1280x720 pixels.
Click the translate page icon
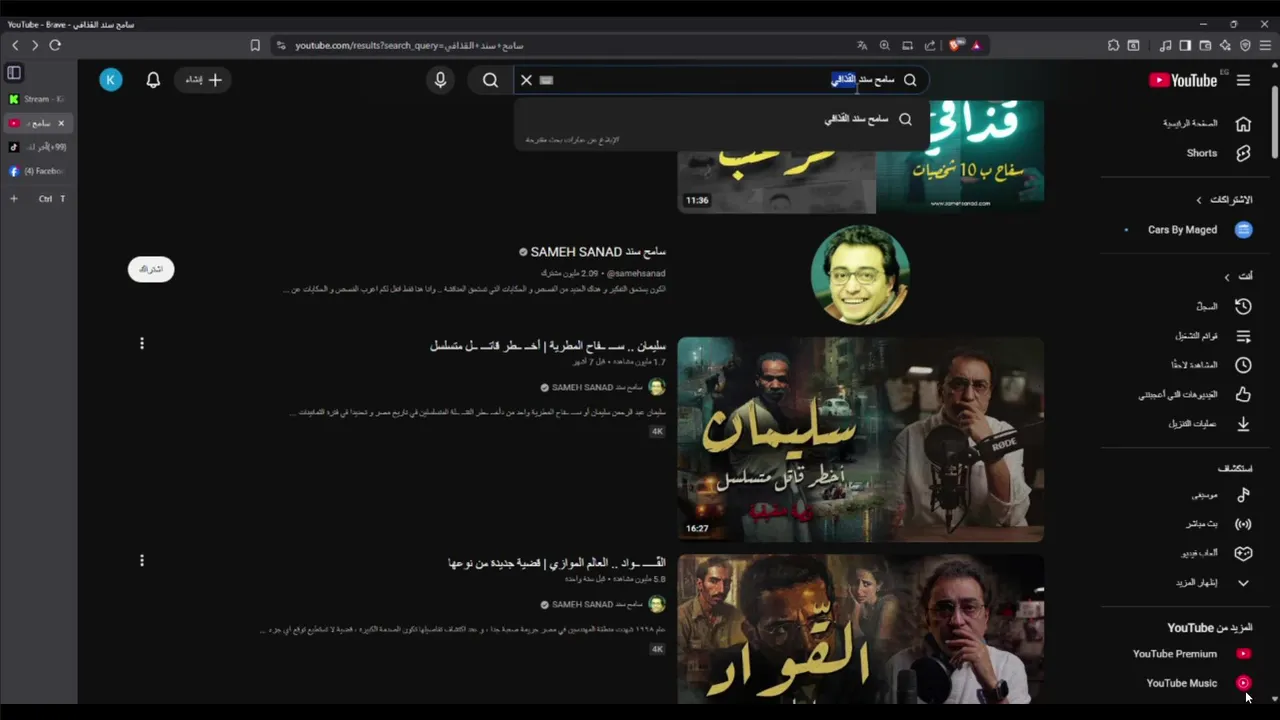tap(862, 45)
